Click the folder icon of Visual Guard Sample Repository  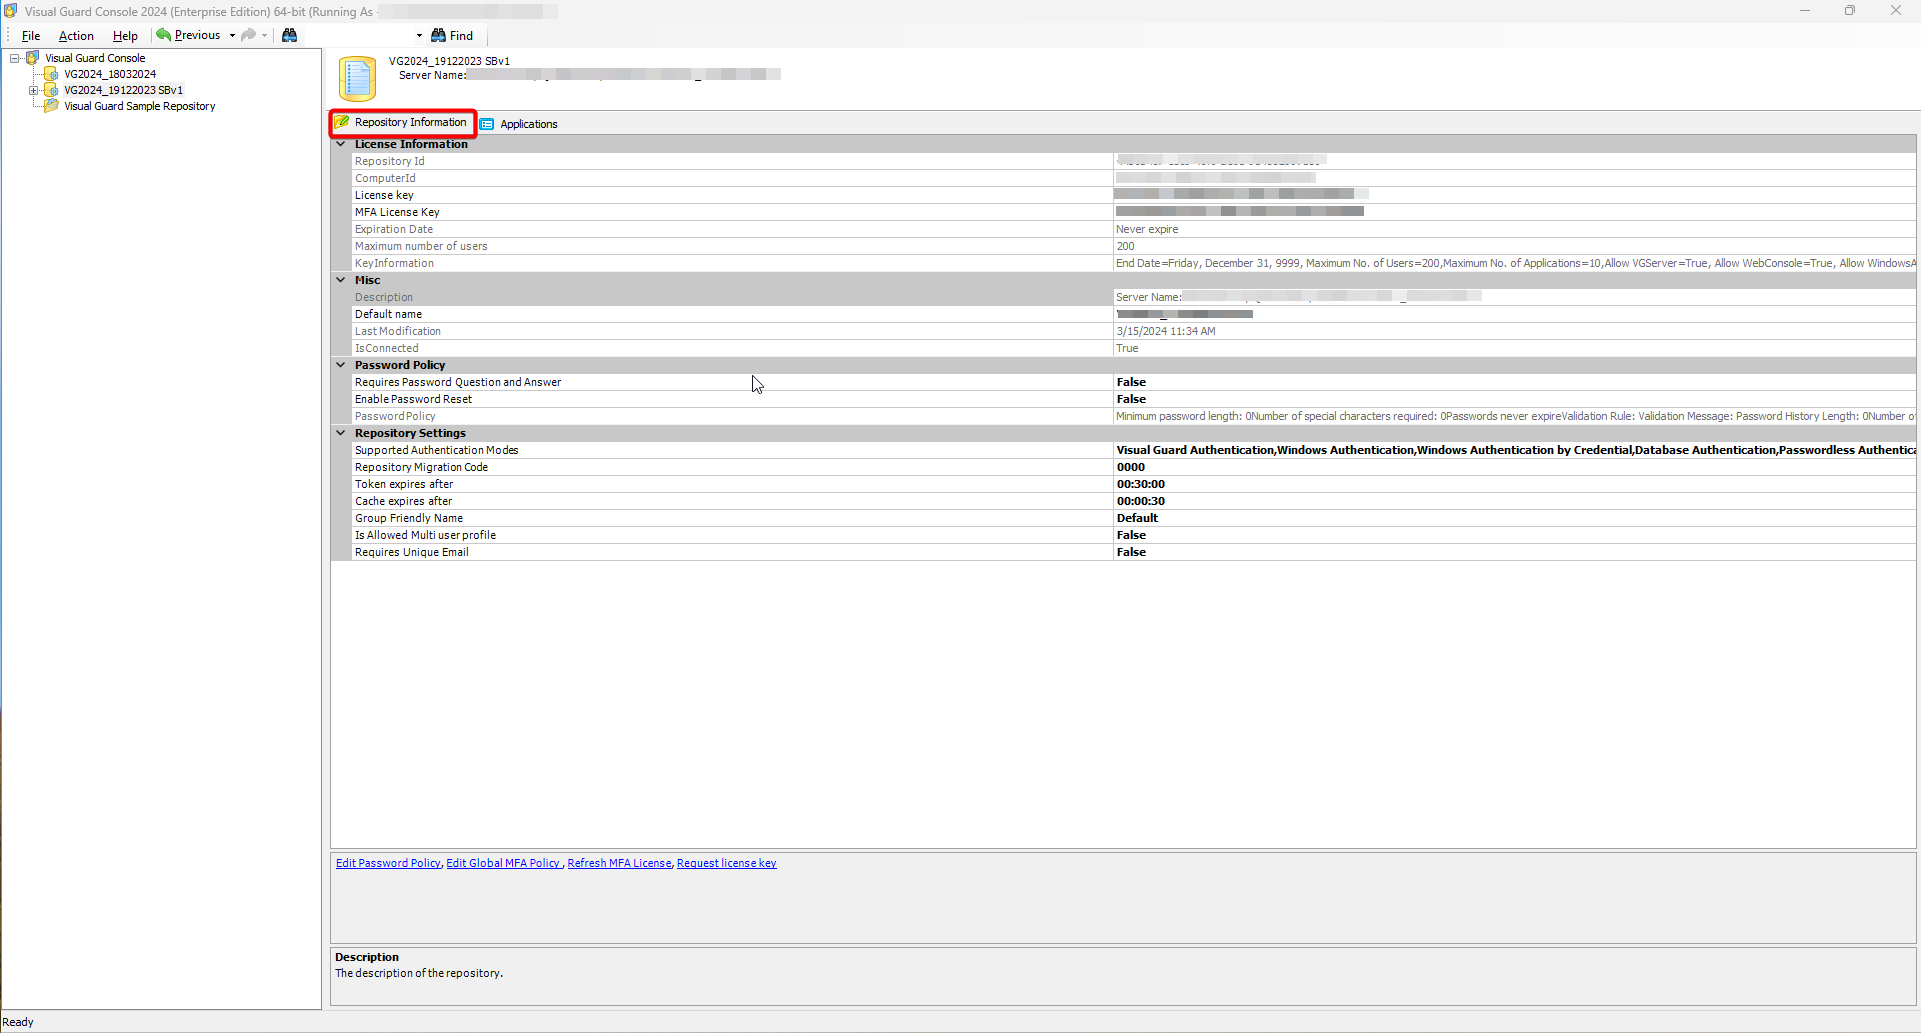[51, 106]
